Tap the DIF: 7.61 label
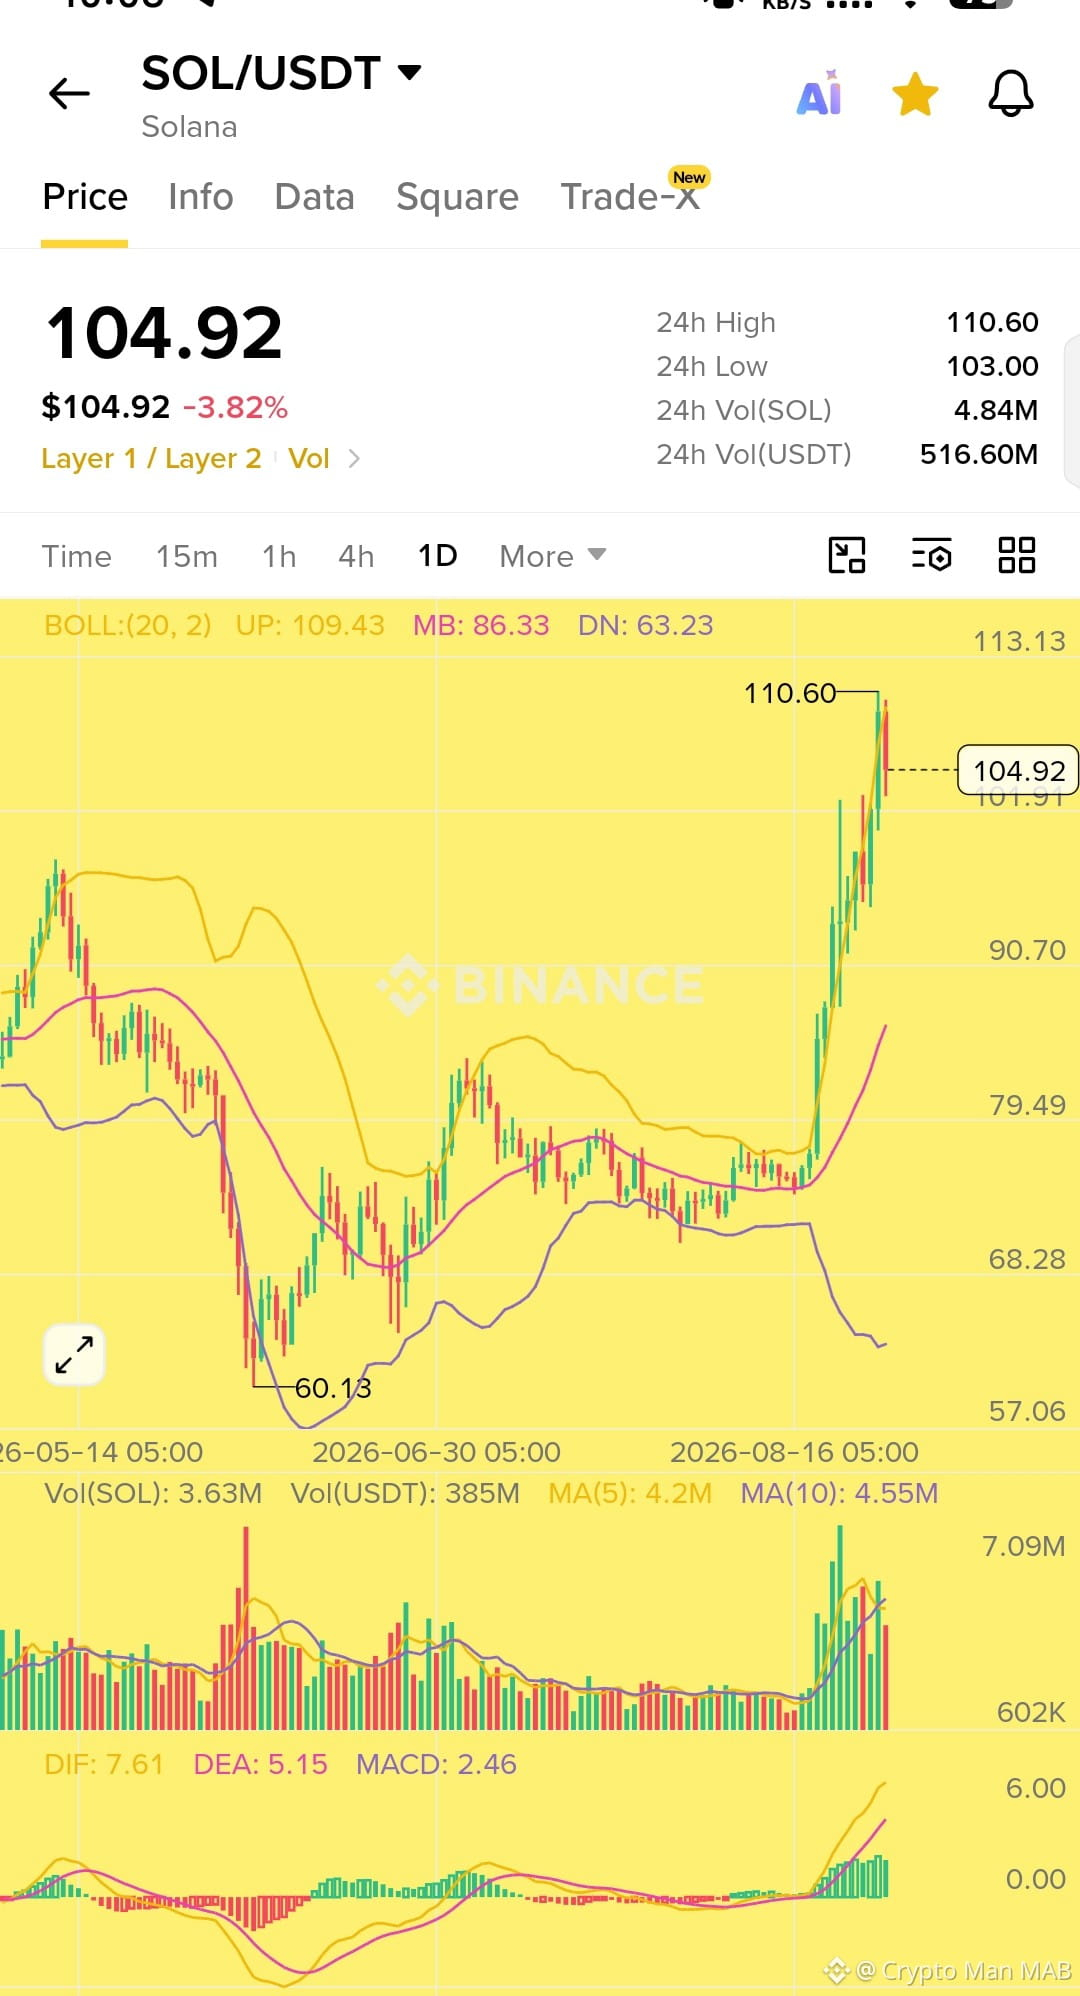1080x1996 pixels. 104,1764
